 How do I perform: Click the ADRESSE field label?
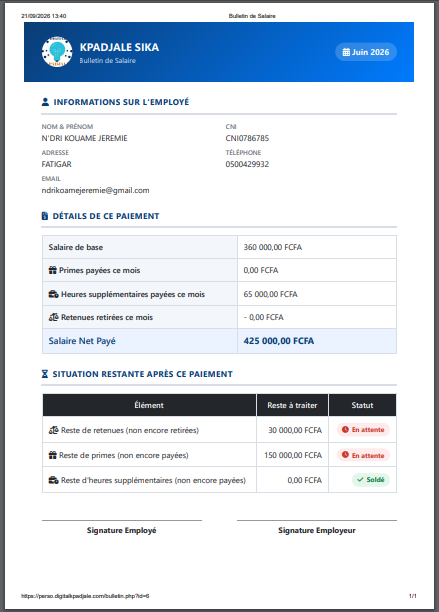(55, 153)
